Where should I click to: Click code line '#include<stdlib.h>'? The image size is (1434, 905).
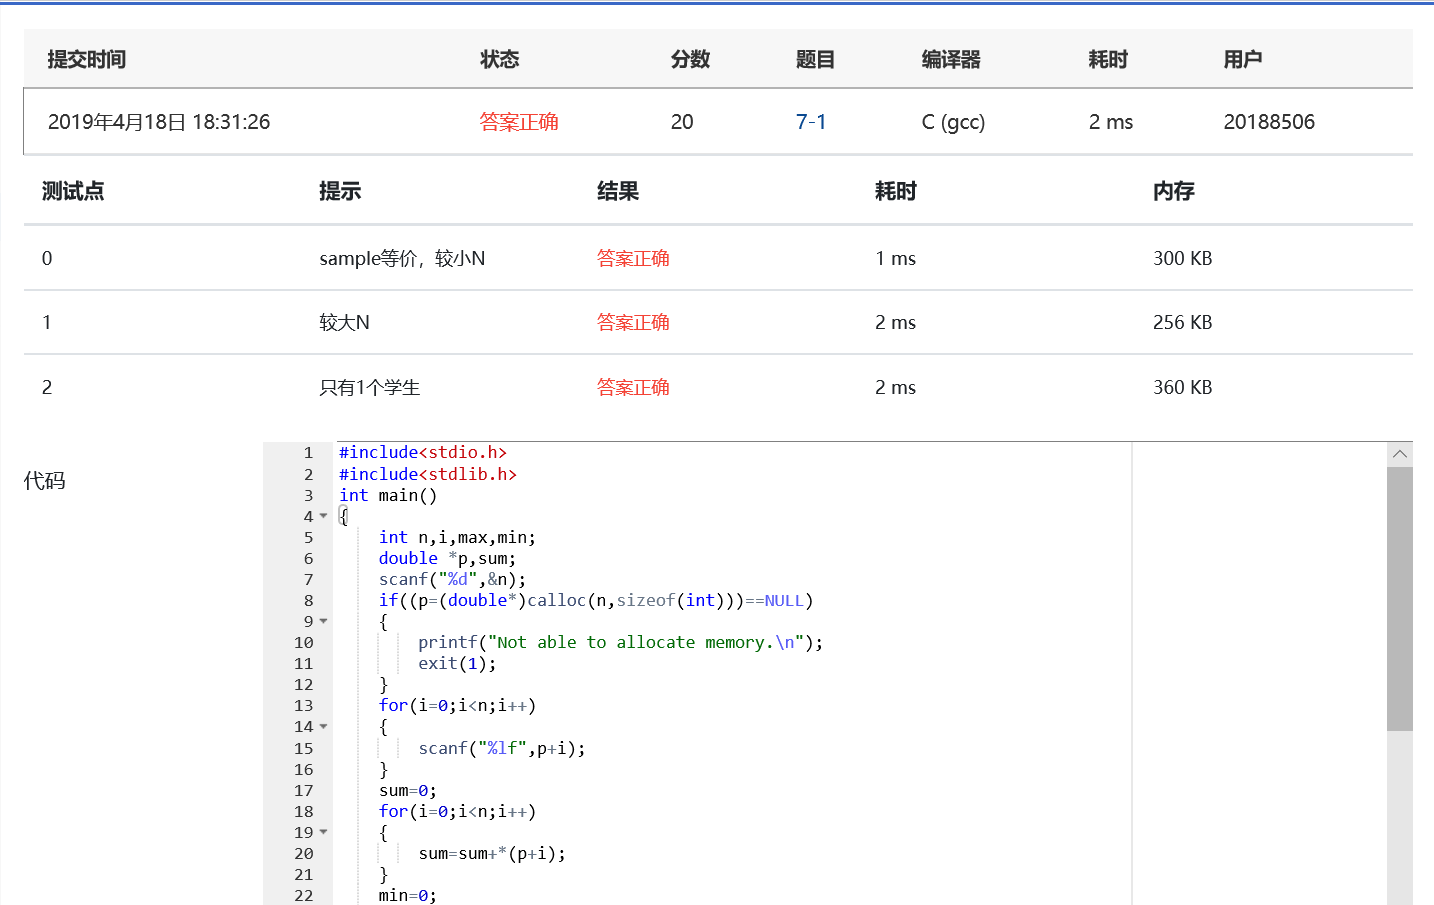pos(428,474)
